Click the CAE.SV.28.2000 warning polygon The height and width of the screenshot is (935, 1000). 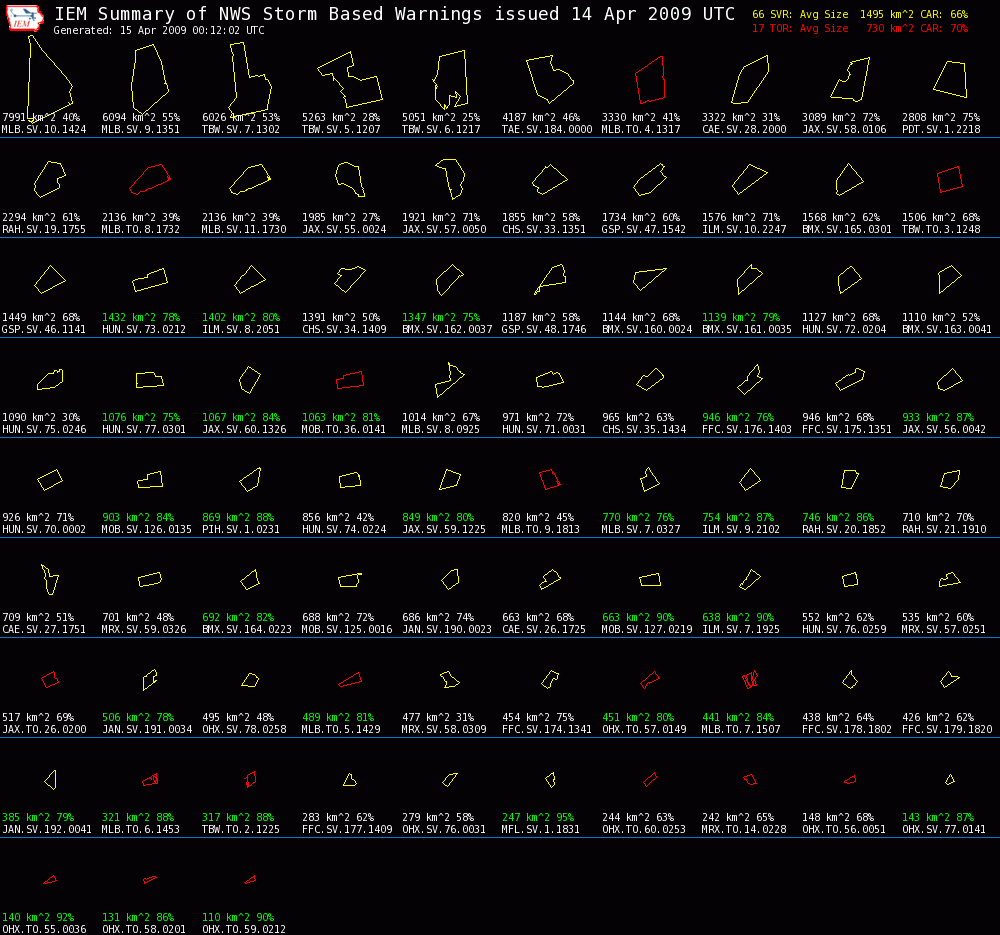coord(750,79)
